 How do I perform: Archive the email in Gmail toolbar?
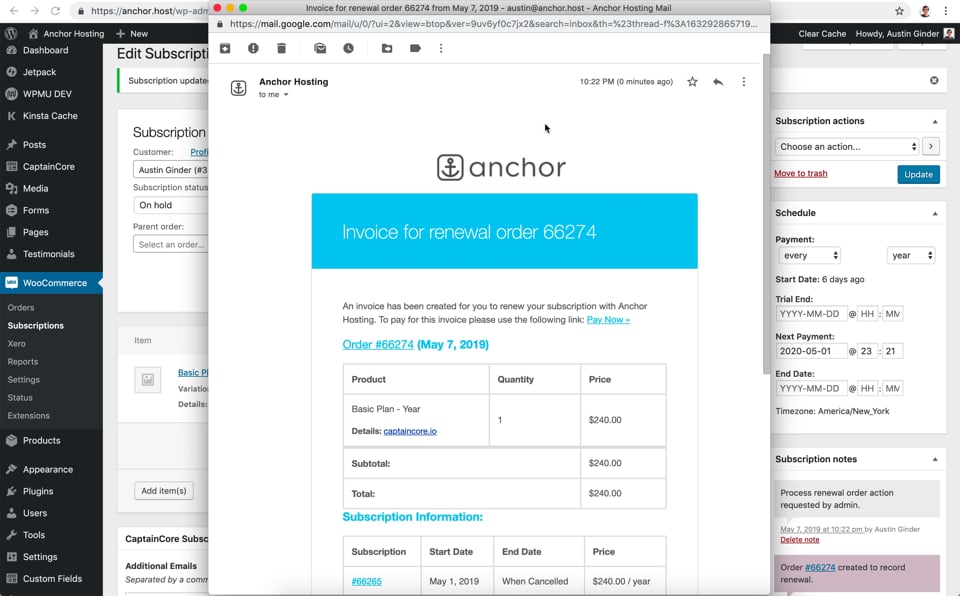click(x=225, y=48)
